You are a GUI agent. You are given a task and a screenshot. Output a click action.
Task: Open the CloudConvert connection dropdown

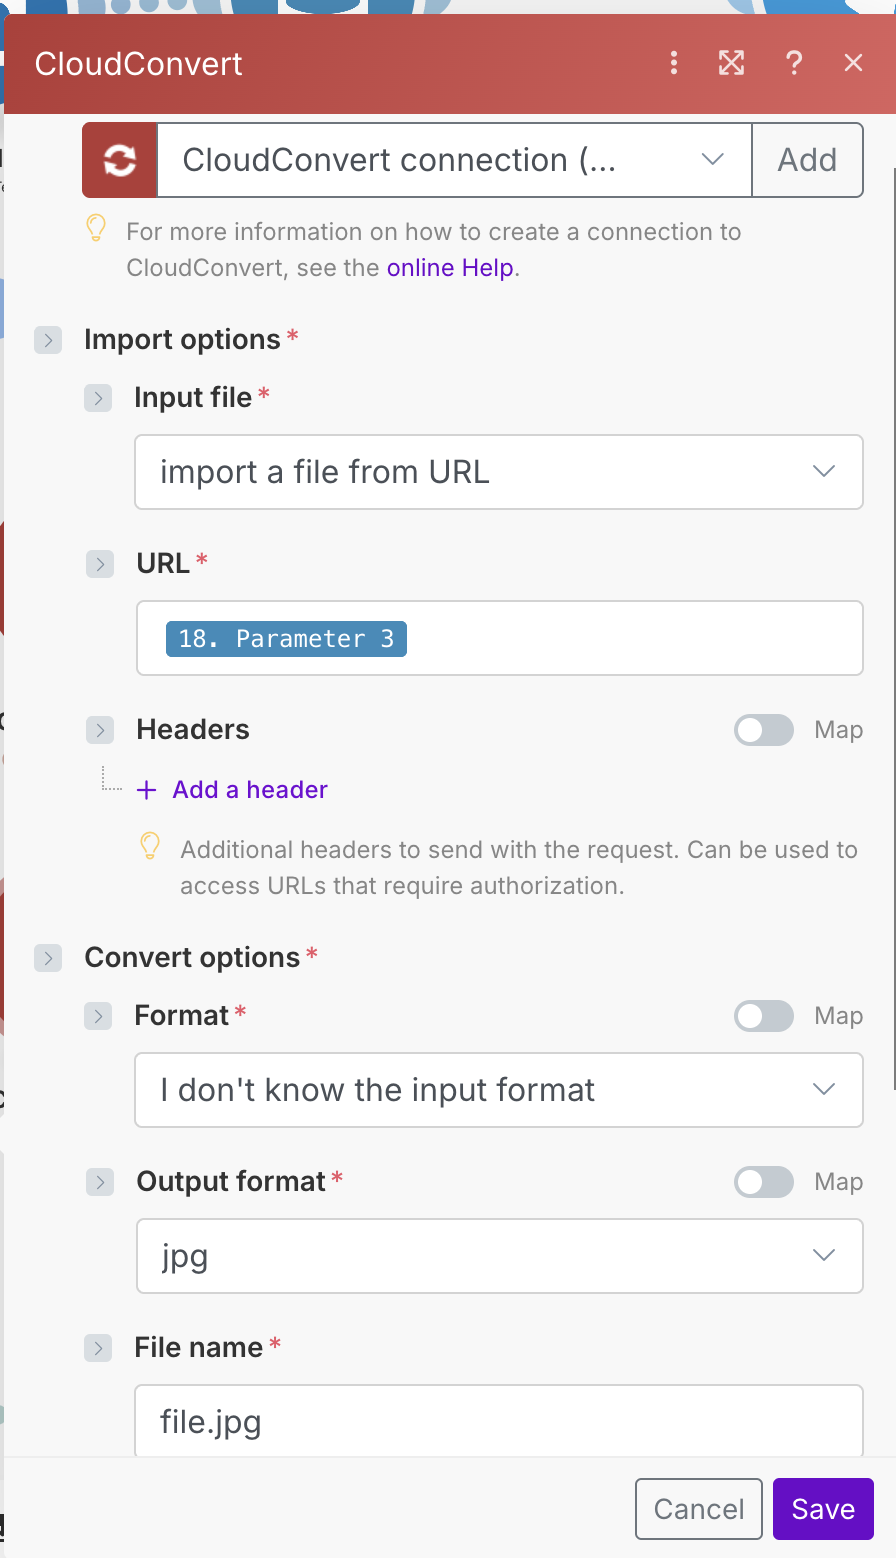click(x=454, y=160)
